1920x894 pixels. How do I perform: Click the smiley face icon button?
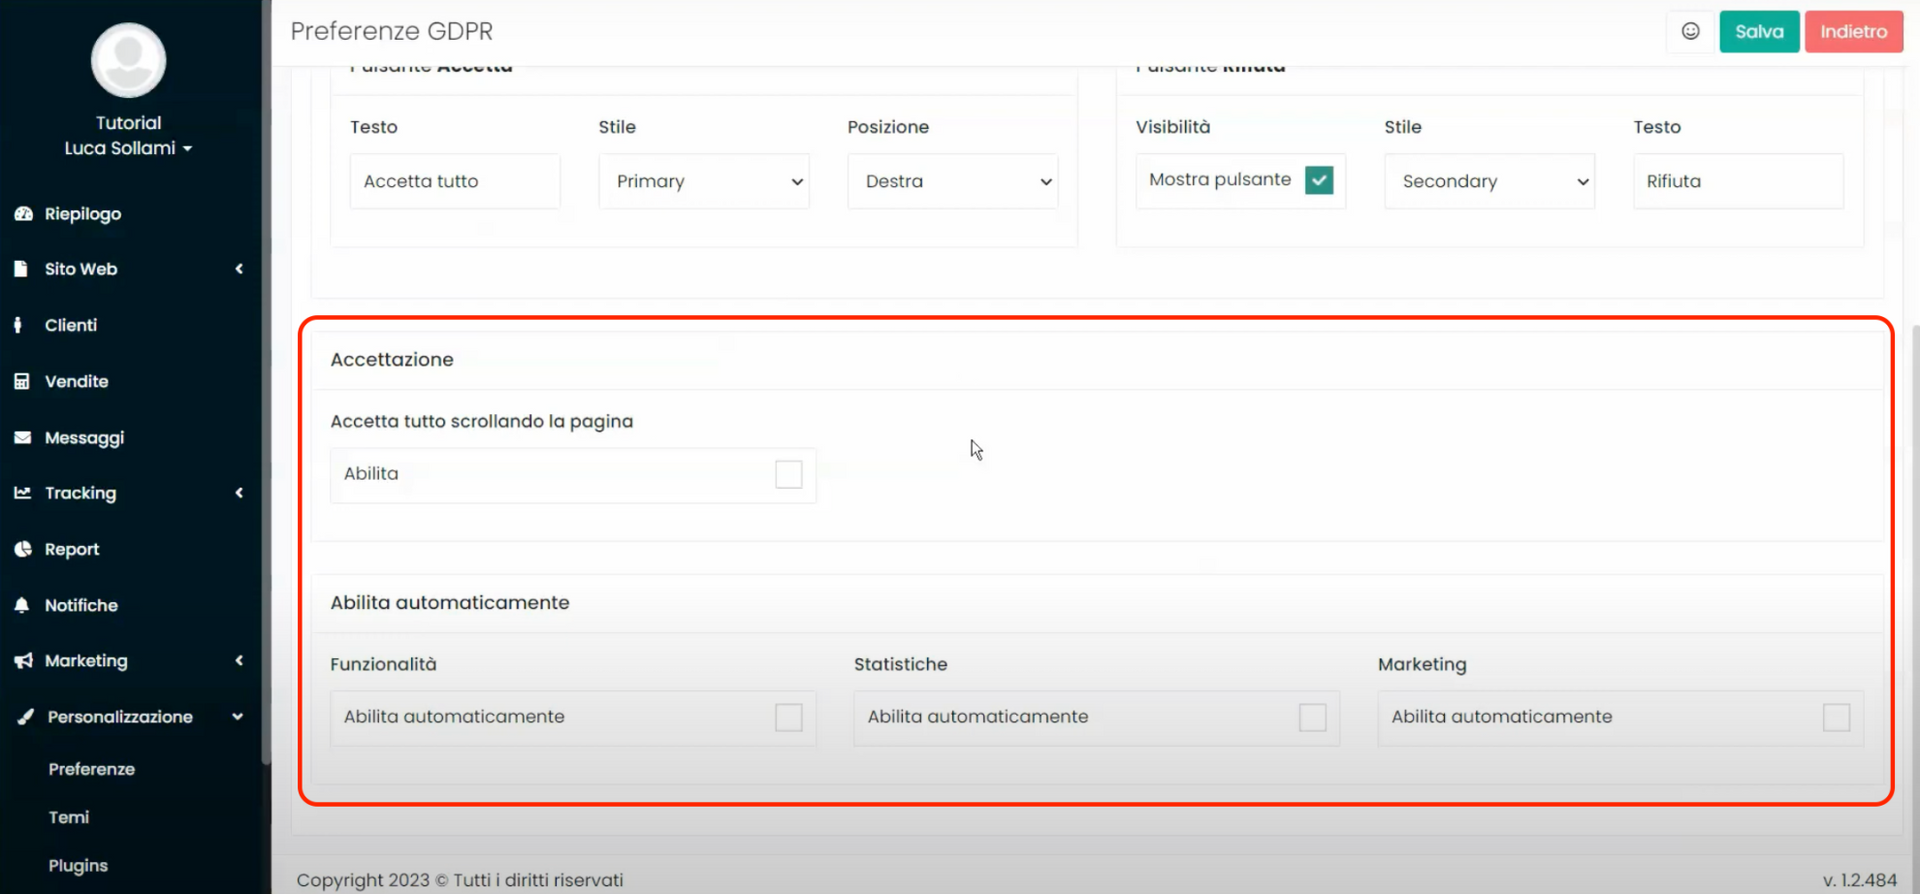[x=1690, y=31]
